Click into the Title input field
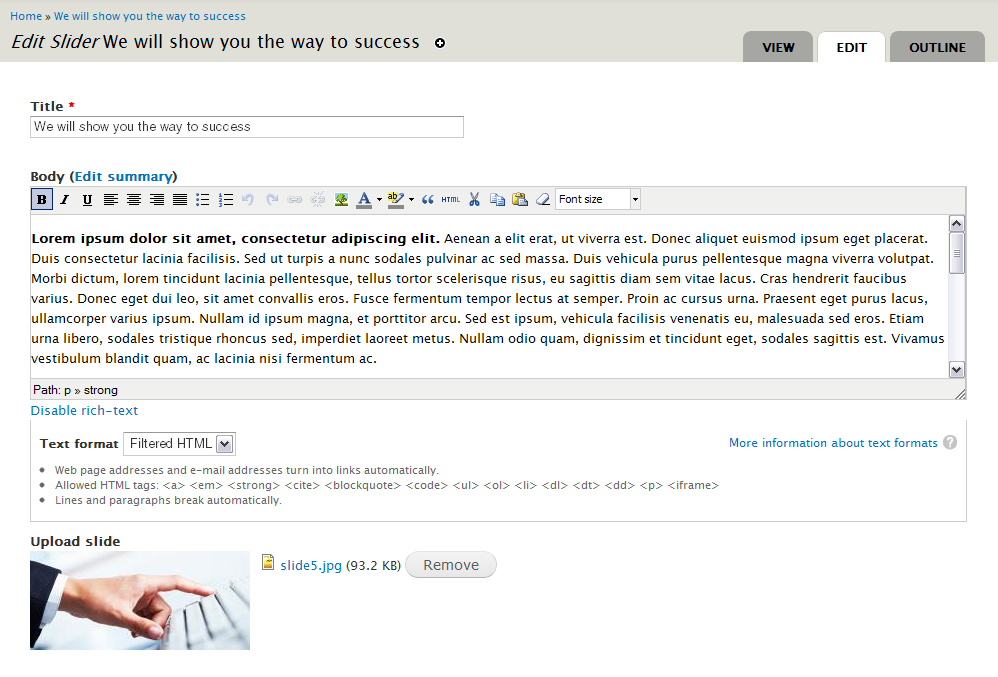 pyautogui.click(x=247, y=127)
